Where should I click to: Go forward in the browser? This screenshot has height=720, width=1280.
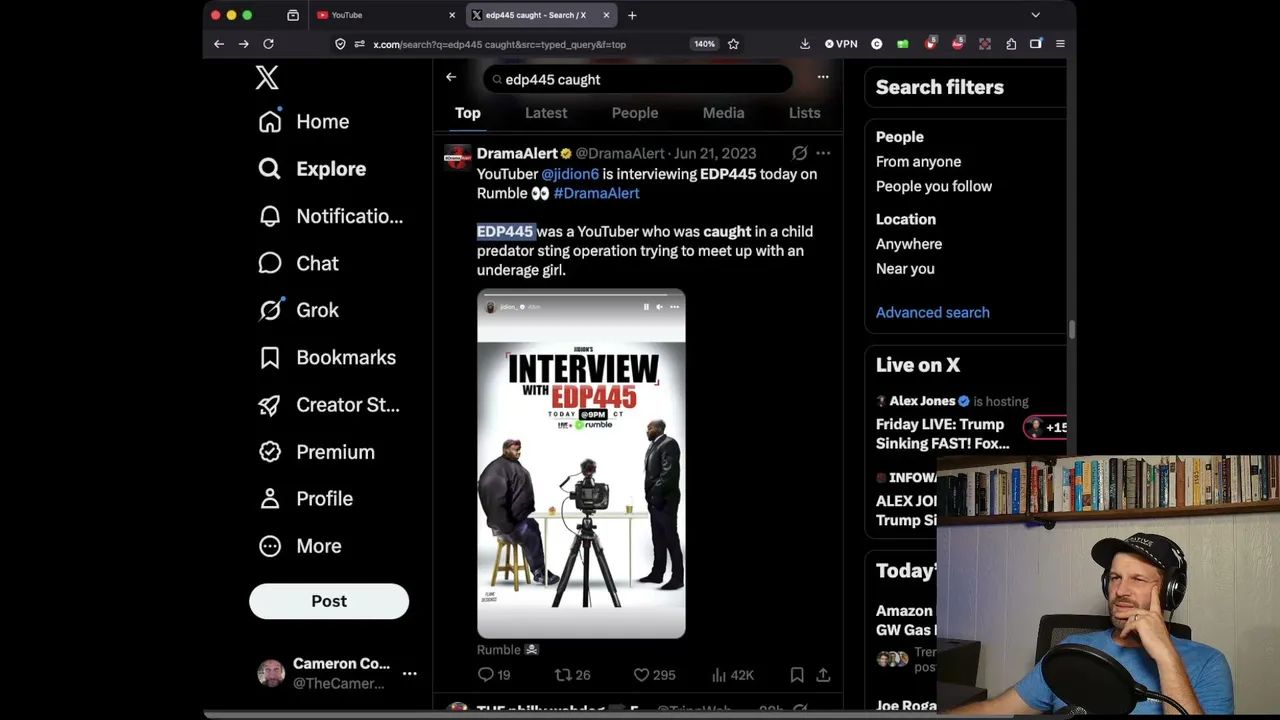point(243,44)
